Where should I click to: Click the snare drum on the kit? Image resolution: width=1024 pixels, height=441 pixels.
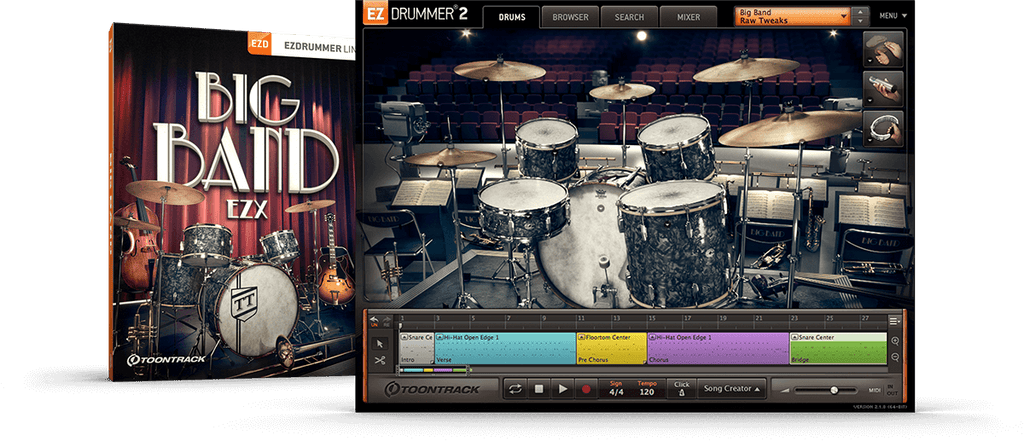[524, 209]
